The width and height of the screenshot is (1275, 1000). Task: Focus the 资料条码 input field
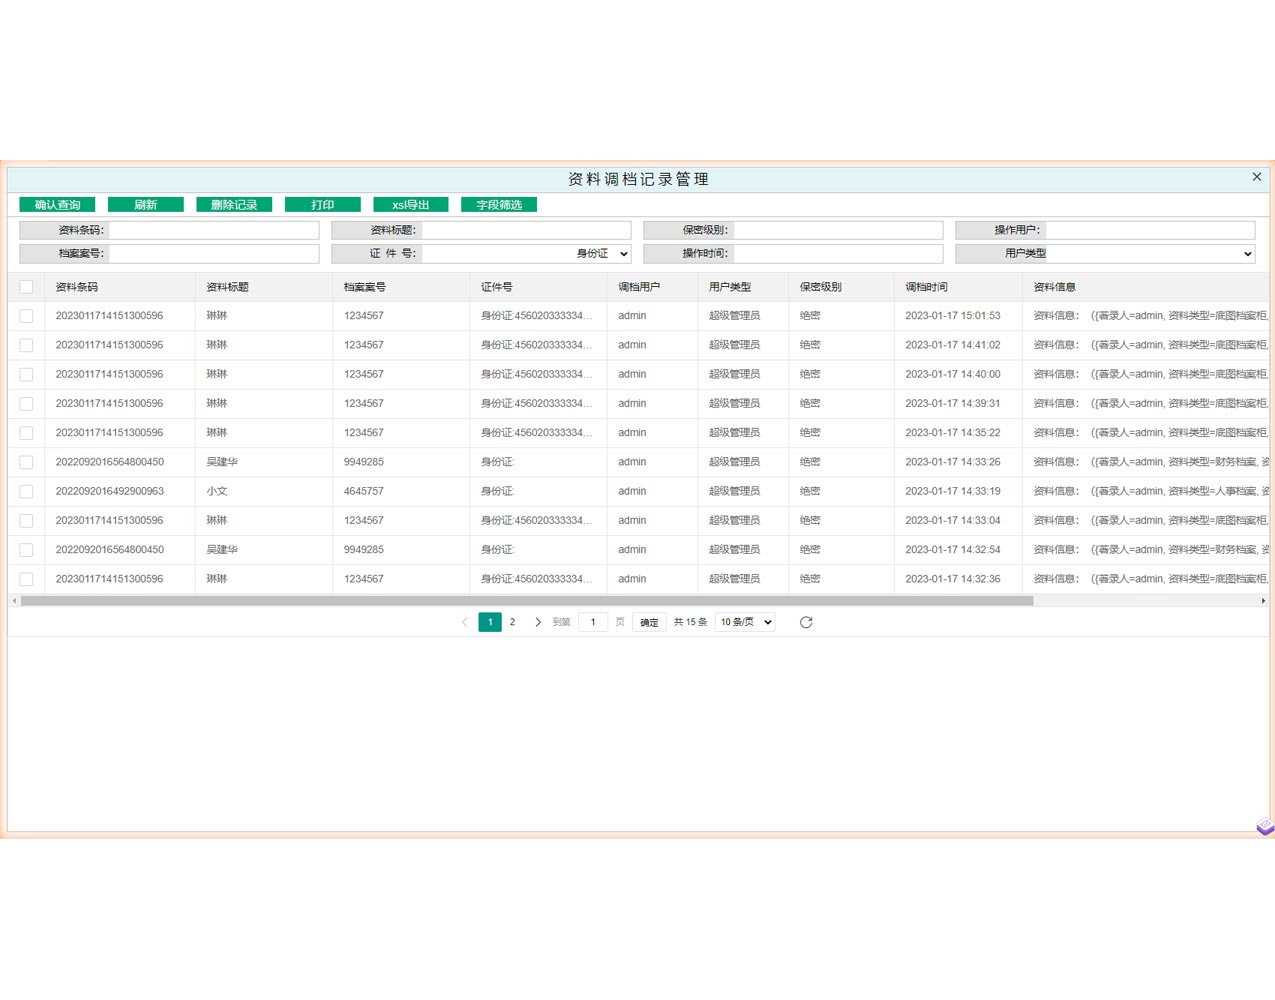pyautogui.click(x=214, y=230)
